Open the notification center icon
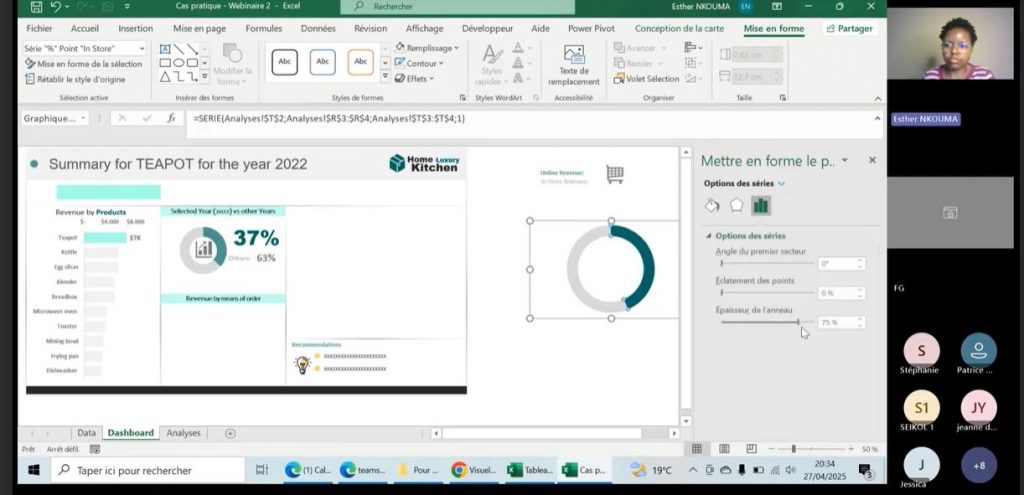 [x=867, y=471]
